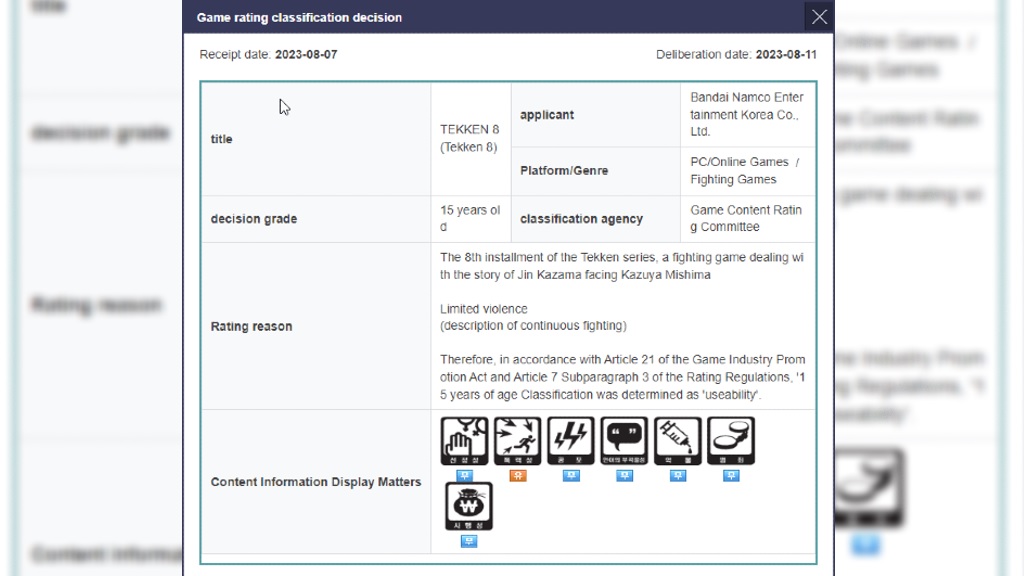Click the blue badge under the sexuality icon
This screenshot has width=1024, height=576.
click(x=464, y=475)
